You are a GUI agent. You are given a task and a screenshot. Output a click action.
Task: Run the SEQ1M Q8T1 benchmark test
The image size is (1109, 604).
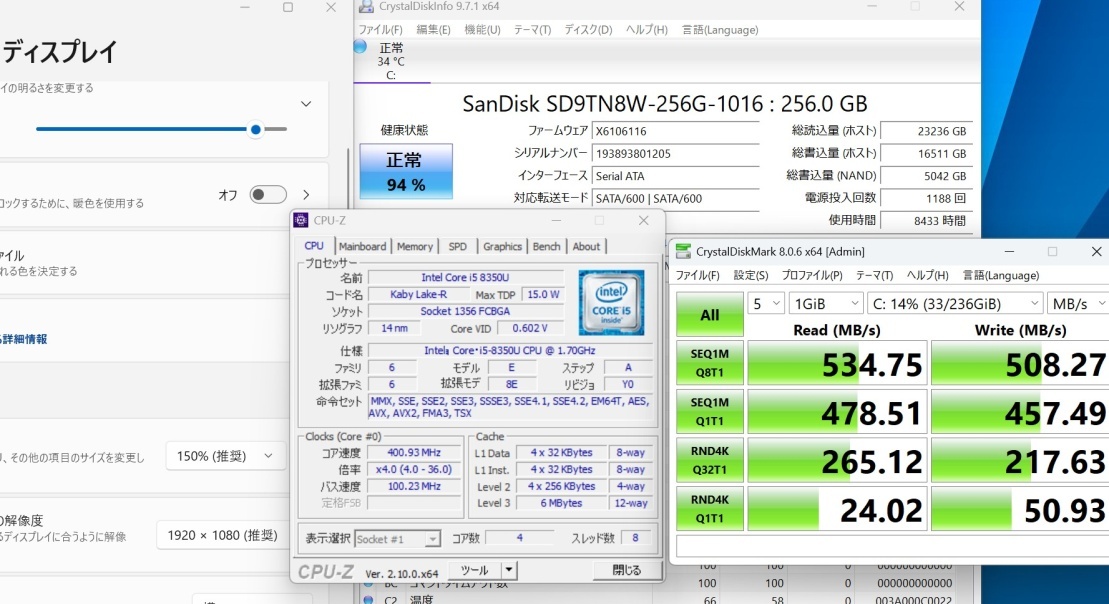pos(709,363)
